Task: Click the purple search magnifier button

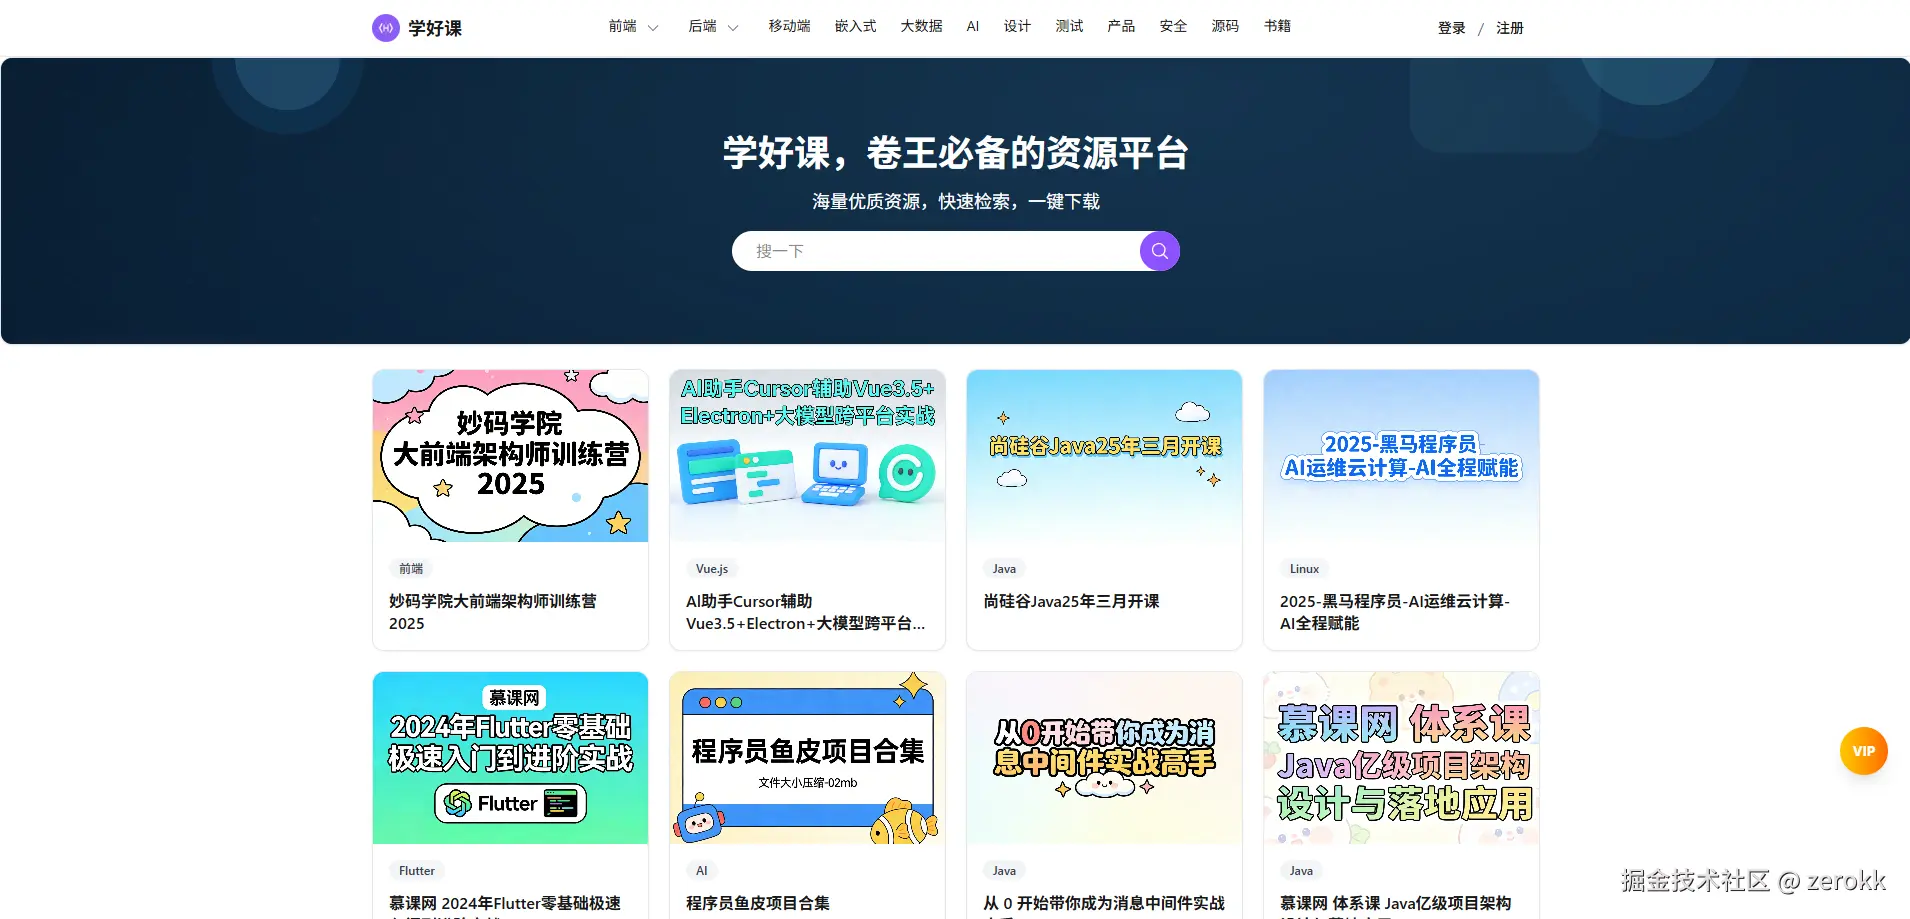Action: click(1160, 251)
